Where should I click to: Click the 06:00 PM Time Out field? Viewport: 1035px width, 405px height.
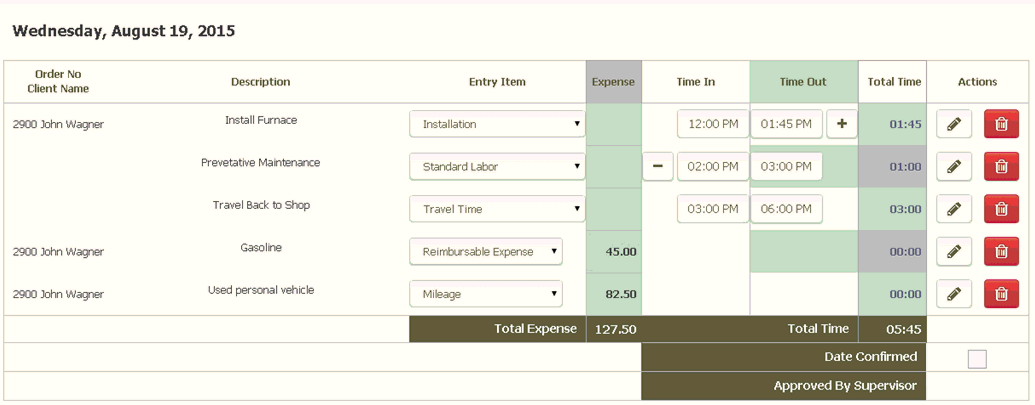[786, 209]
